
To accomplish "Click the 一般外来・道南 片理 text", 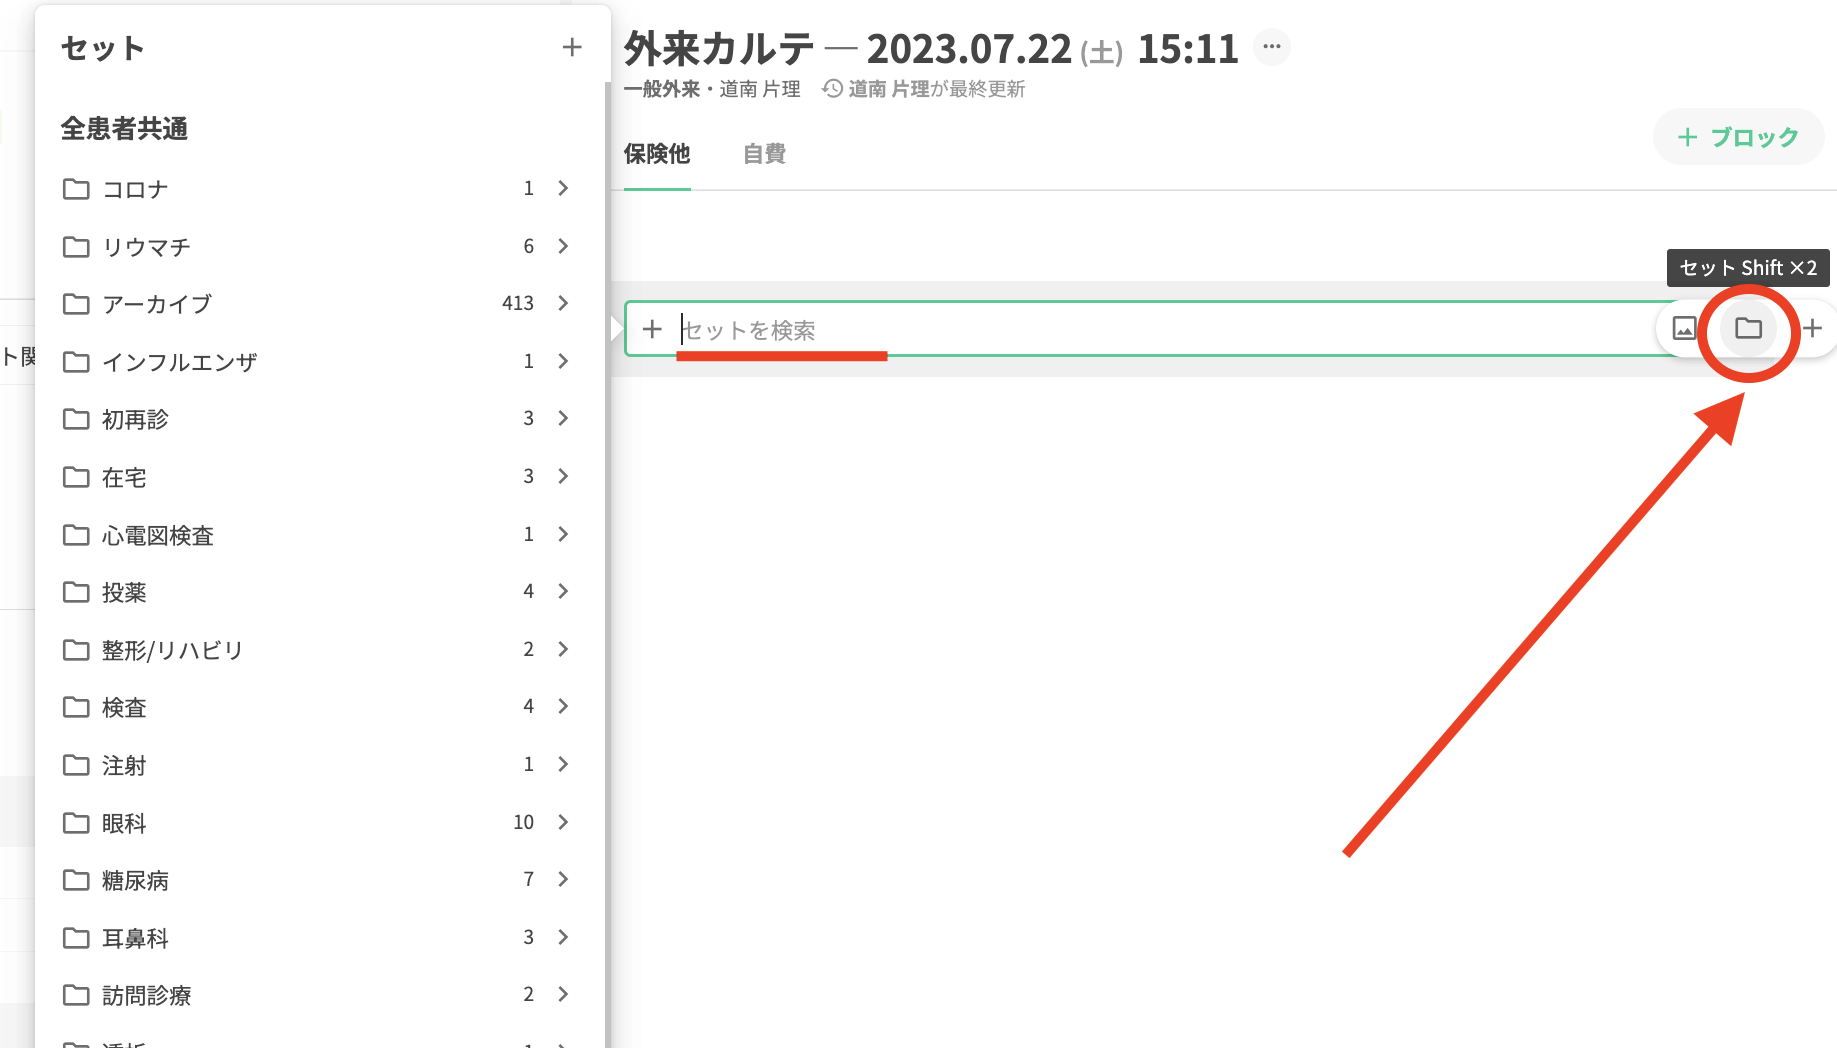I will click(712, 89).
